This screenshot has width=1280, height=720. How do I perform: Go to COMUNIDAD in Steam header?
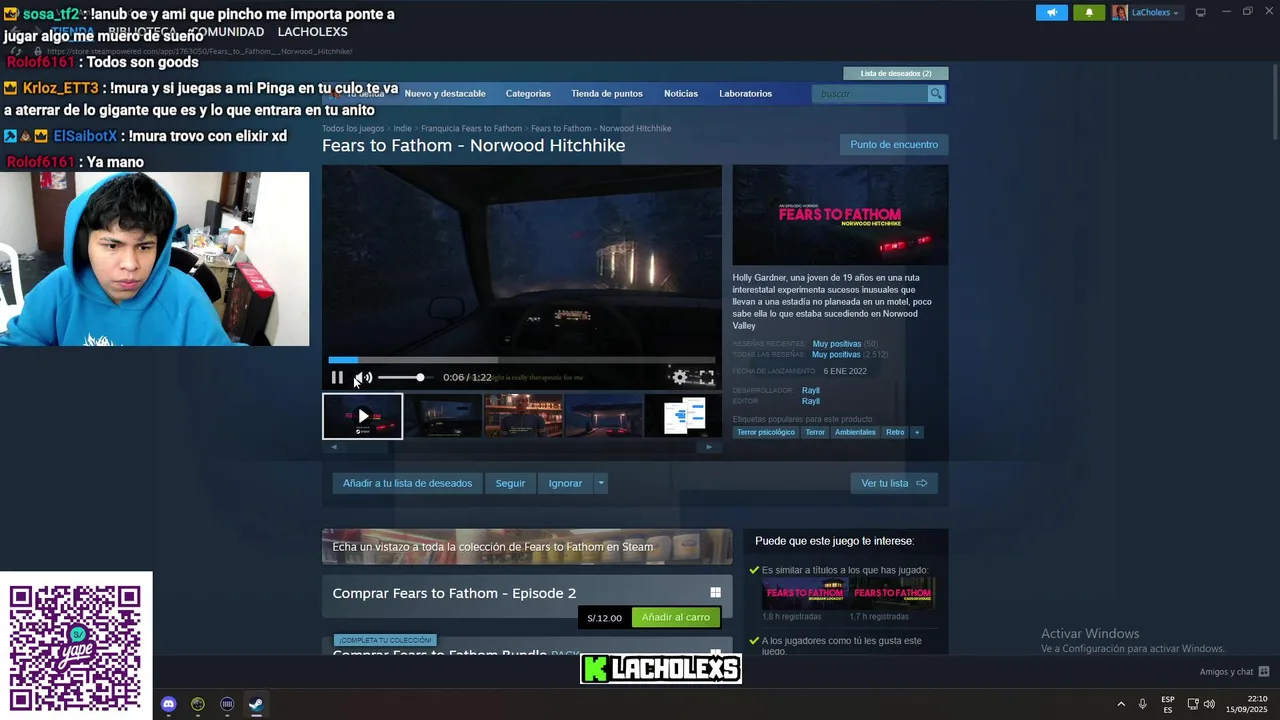[227, 32]
